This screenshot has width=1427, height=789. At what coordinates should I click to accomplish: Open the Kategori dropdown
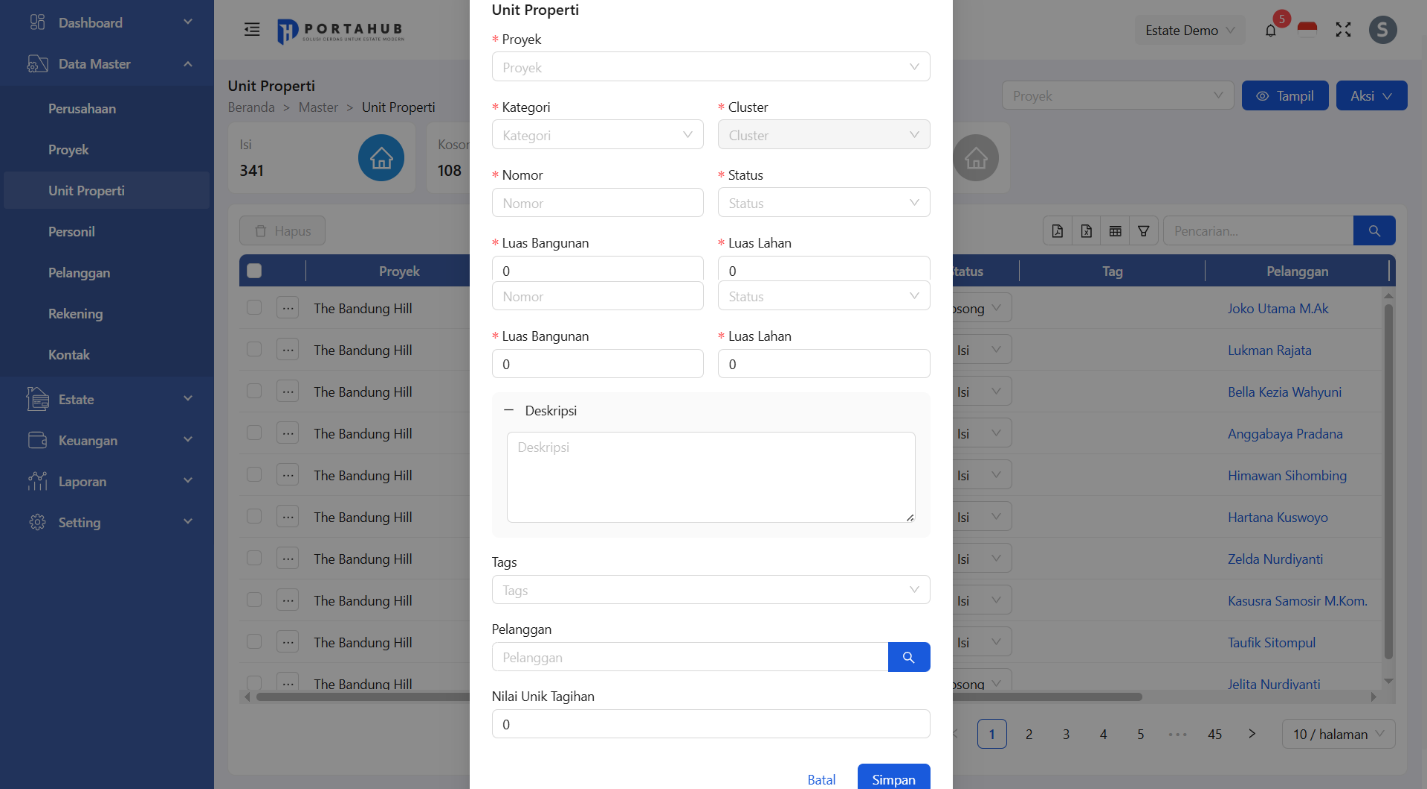point(597,135)
